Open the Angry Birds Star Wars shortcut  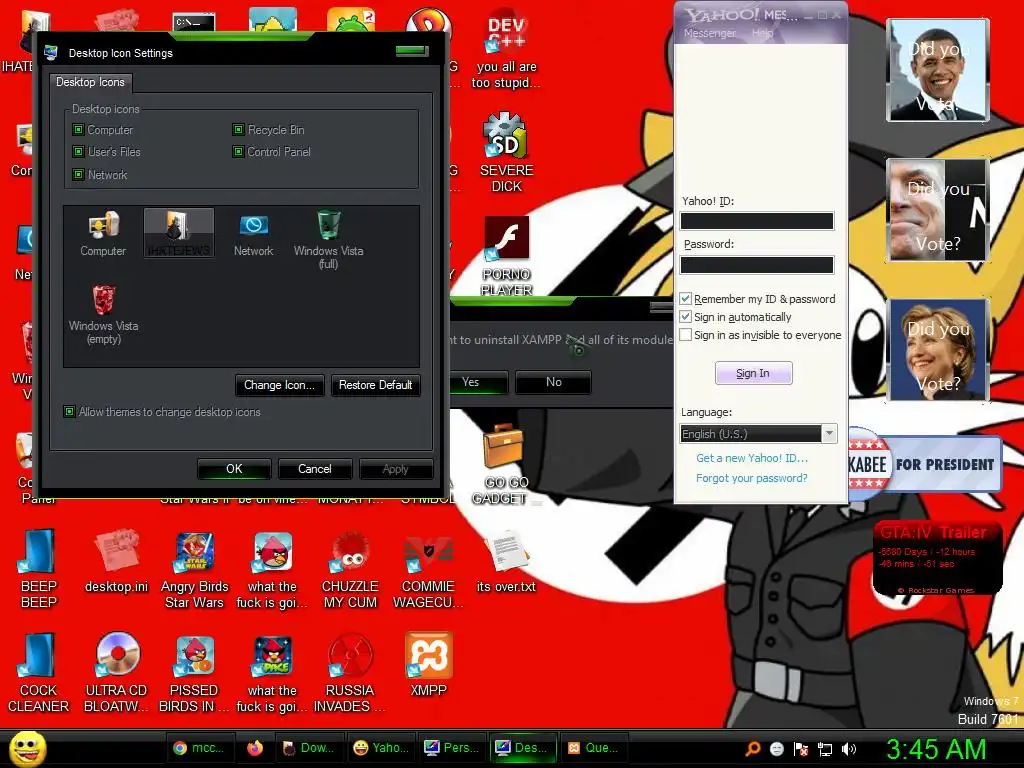click(194, 571)
